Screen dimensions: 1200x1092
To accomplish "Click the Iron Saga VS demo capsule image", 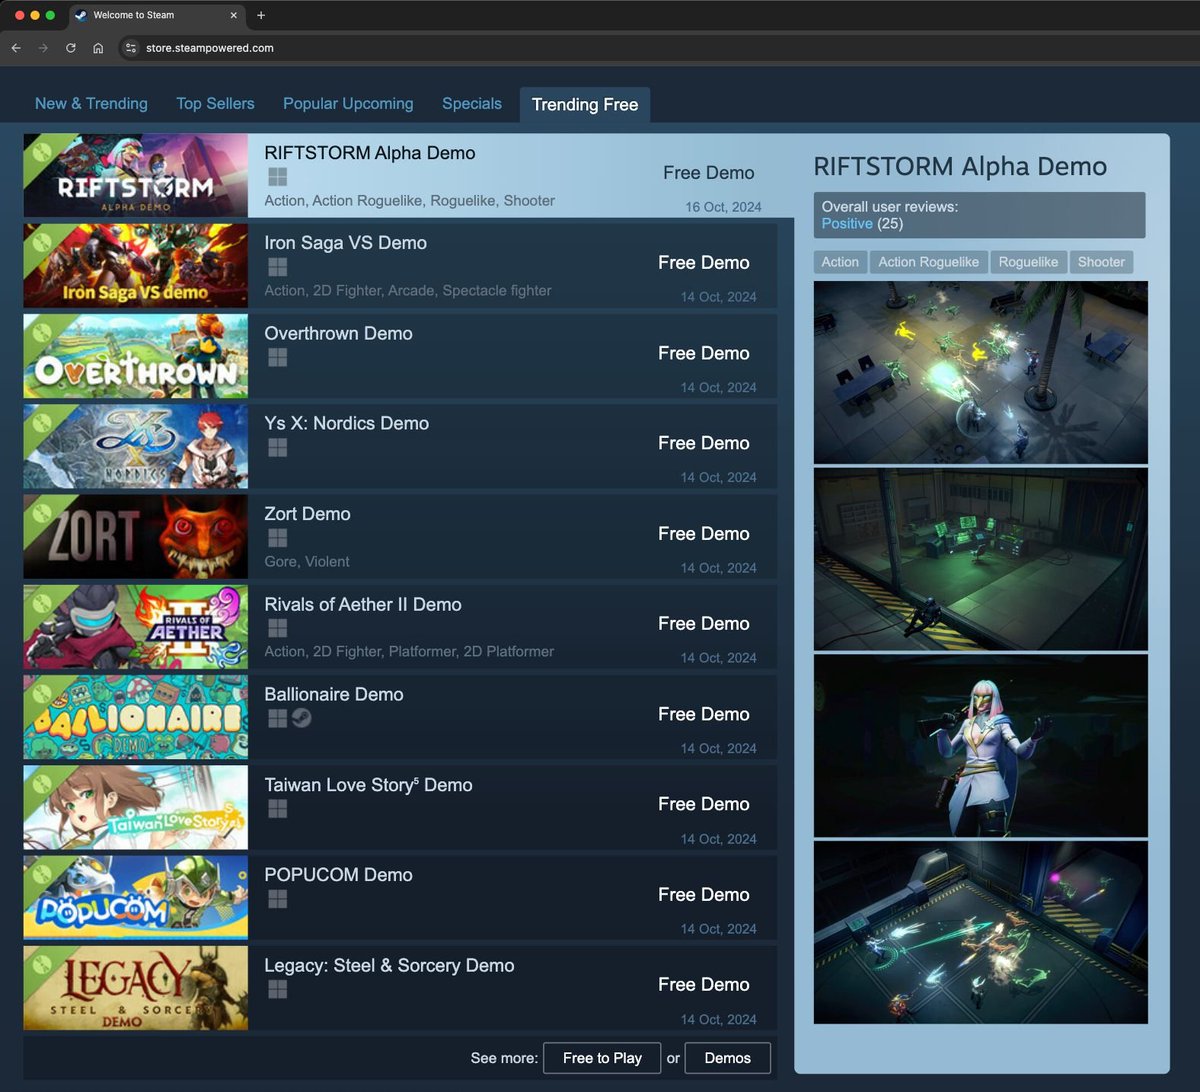I will [136, 266].
